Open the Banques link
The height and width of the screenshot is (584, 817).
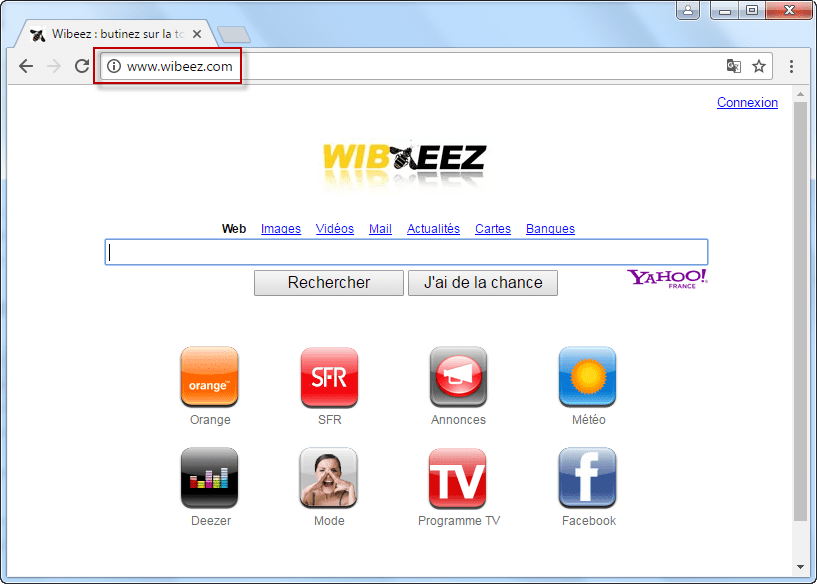(550, 229)
